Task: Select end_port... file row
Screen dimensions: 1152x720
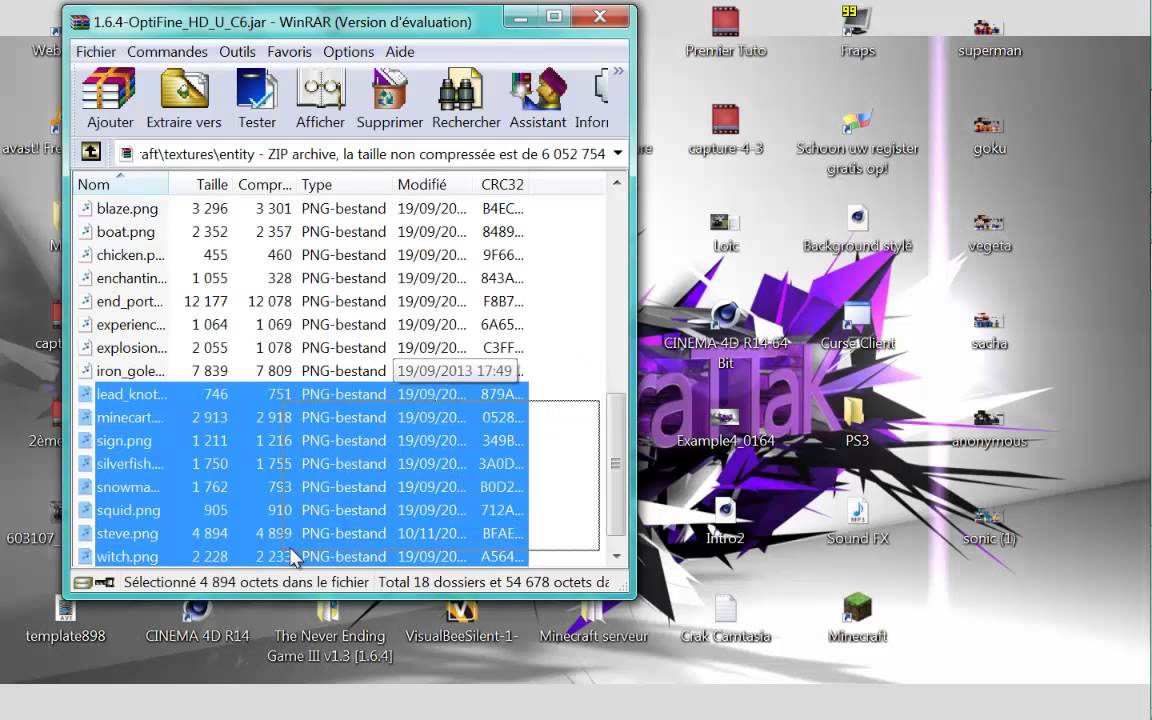Action: coord(301,301)
